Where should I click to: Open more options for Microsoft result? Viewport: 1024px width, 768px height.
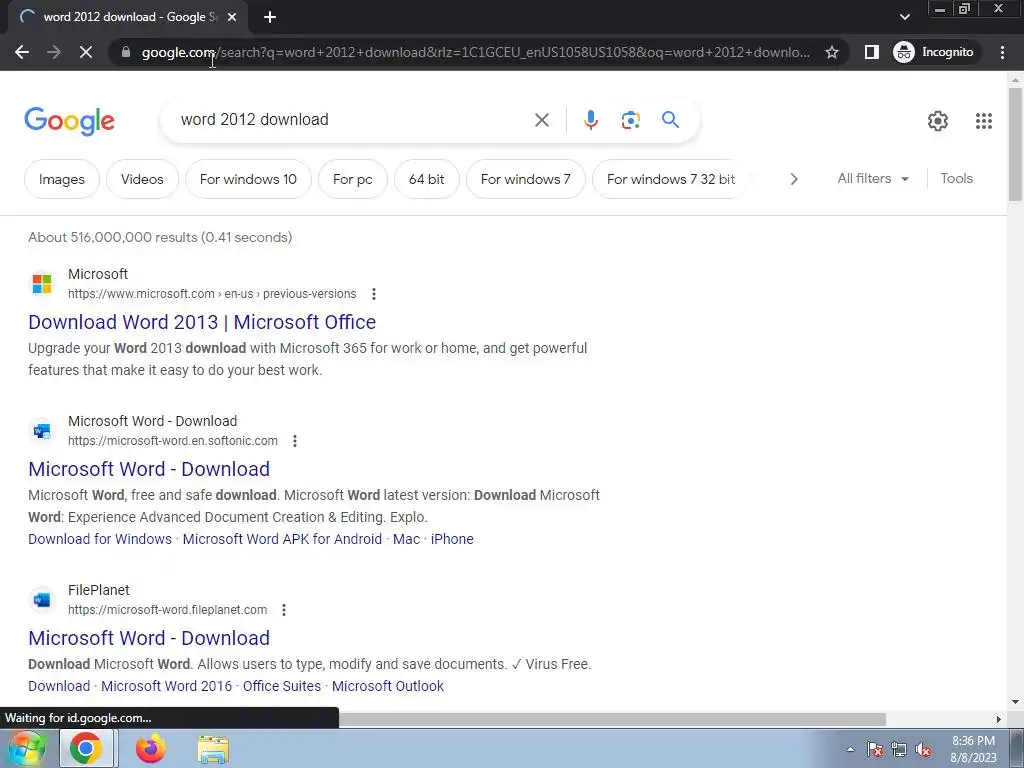pyautogui.click(x=374, y=294)
